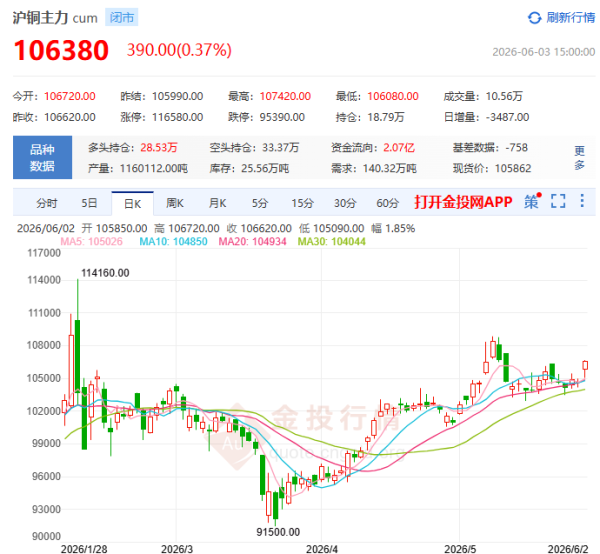Click the 资金流向 value 2.07亿
Image resolution: width=600 pixels, height=554 pixels.
tap(399, 147)
